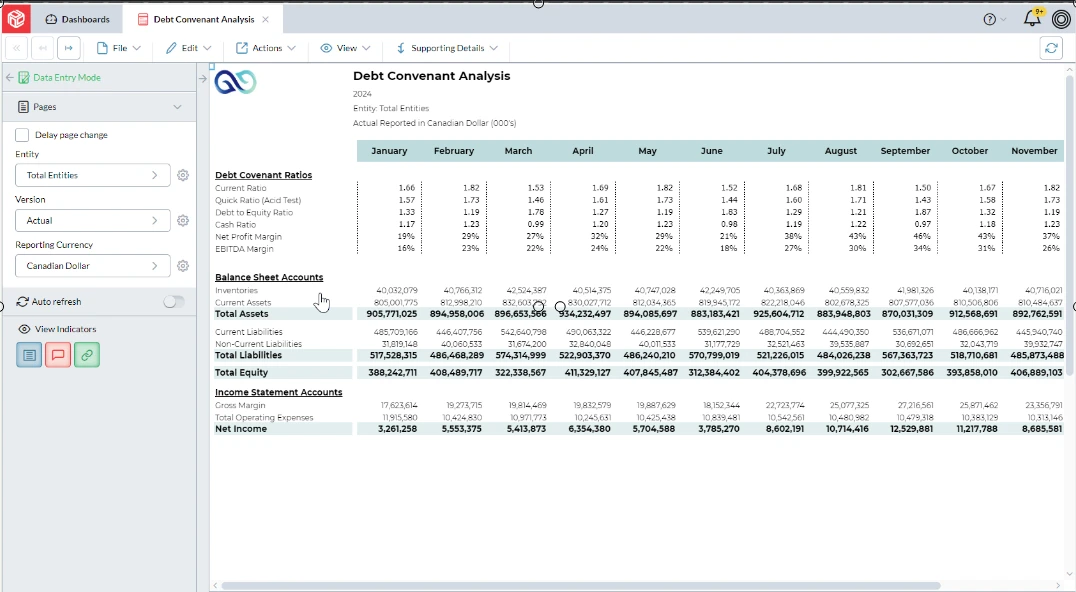Click the Income Statement Accounts heading
The height and width of the screenshot is (592, 1076).
(x=279, y=392)
